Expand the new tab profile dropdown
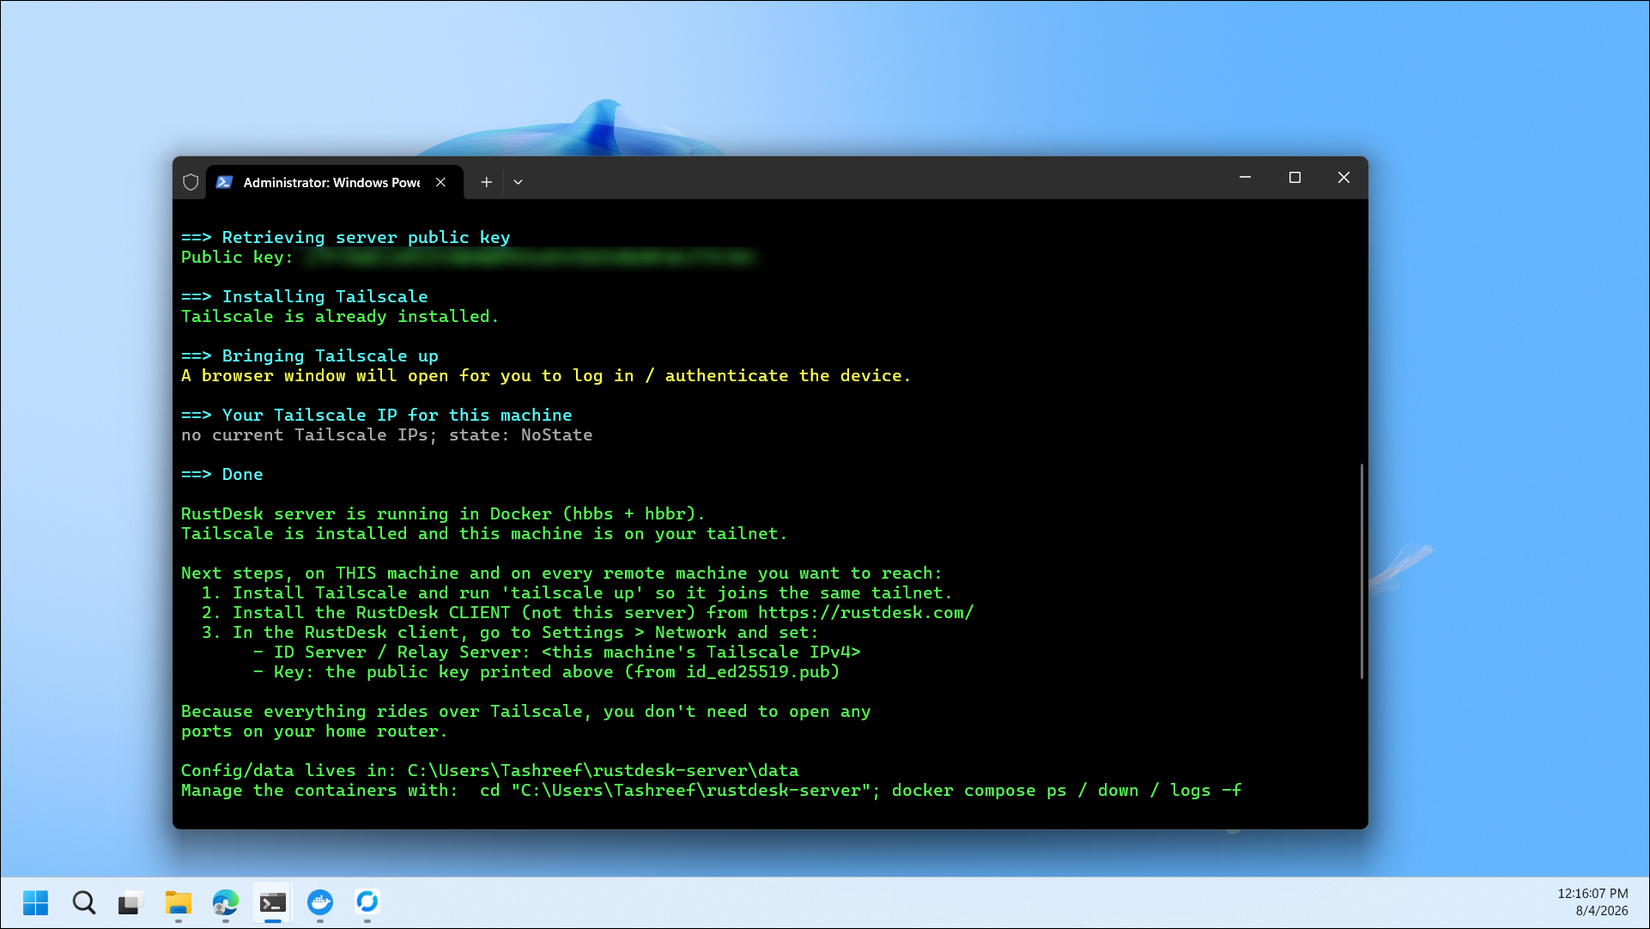Screen dimensions: 1650x929 [518, 182]
